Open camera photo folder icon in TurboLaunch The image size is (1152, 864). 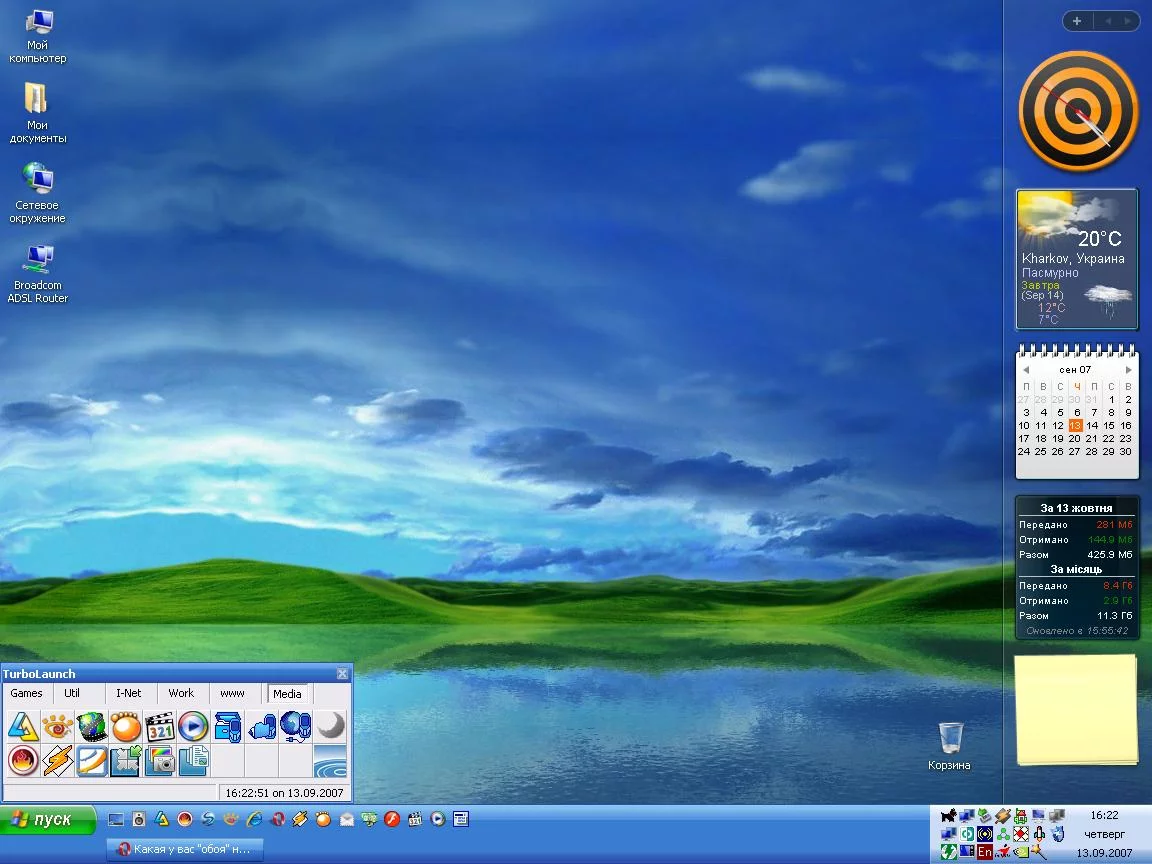159,760
